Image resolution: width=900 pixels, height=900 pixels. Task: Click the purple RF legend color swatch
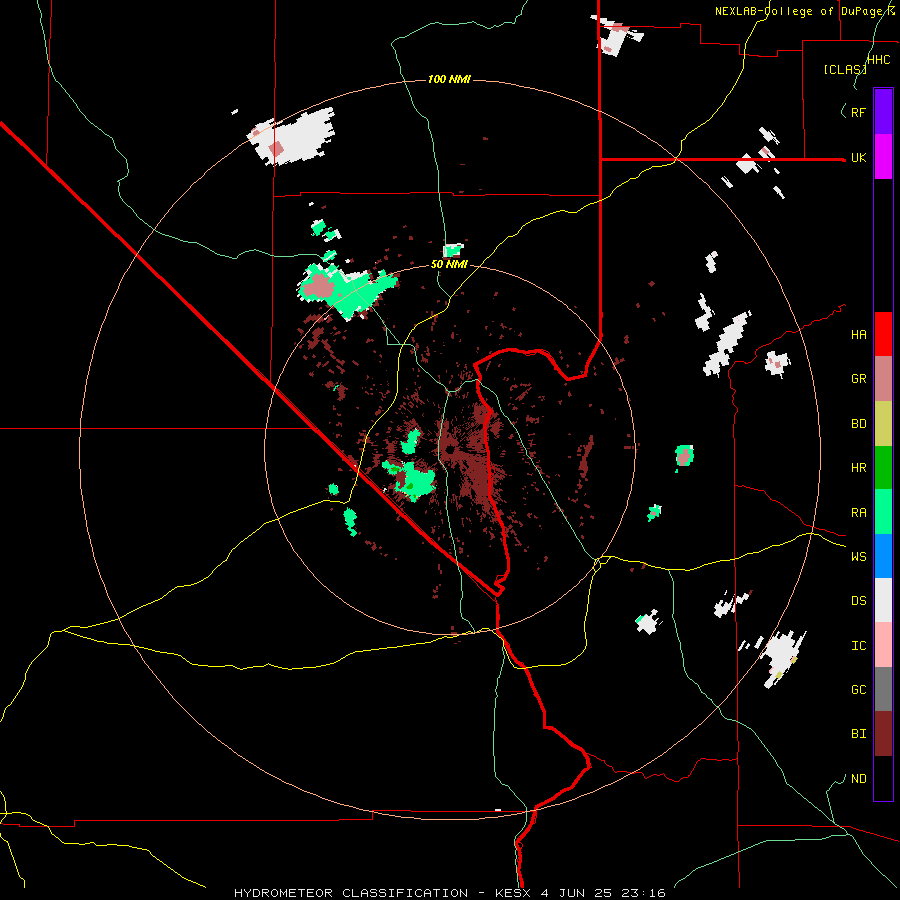tap(883, 112)
